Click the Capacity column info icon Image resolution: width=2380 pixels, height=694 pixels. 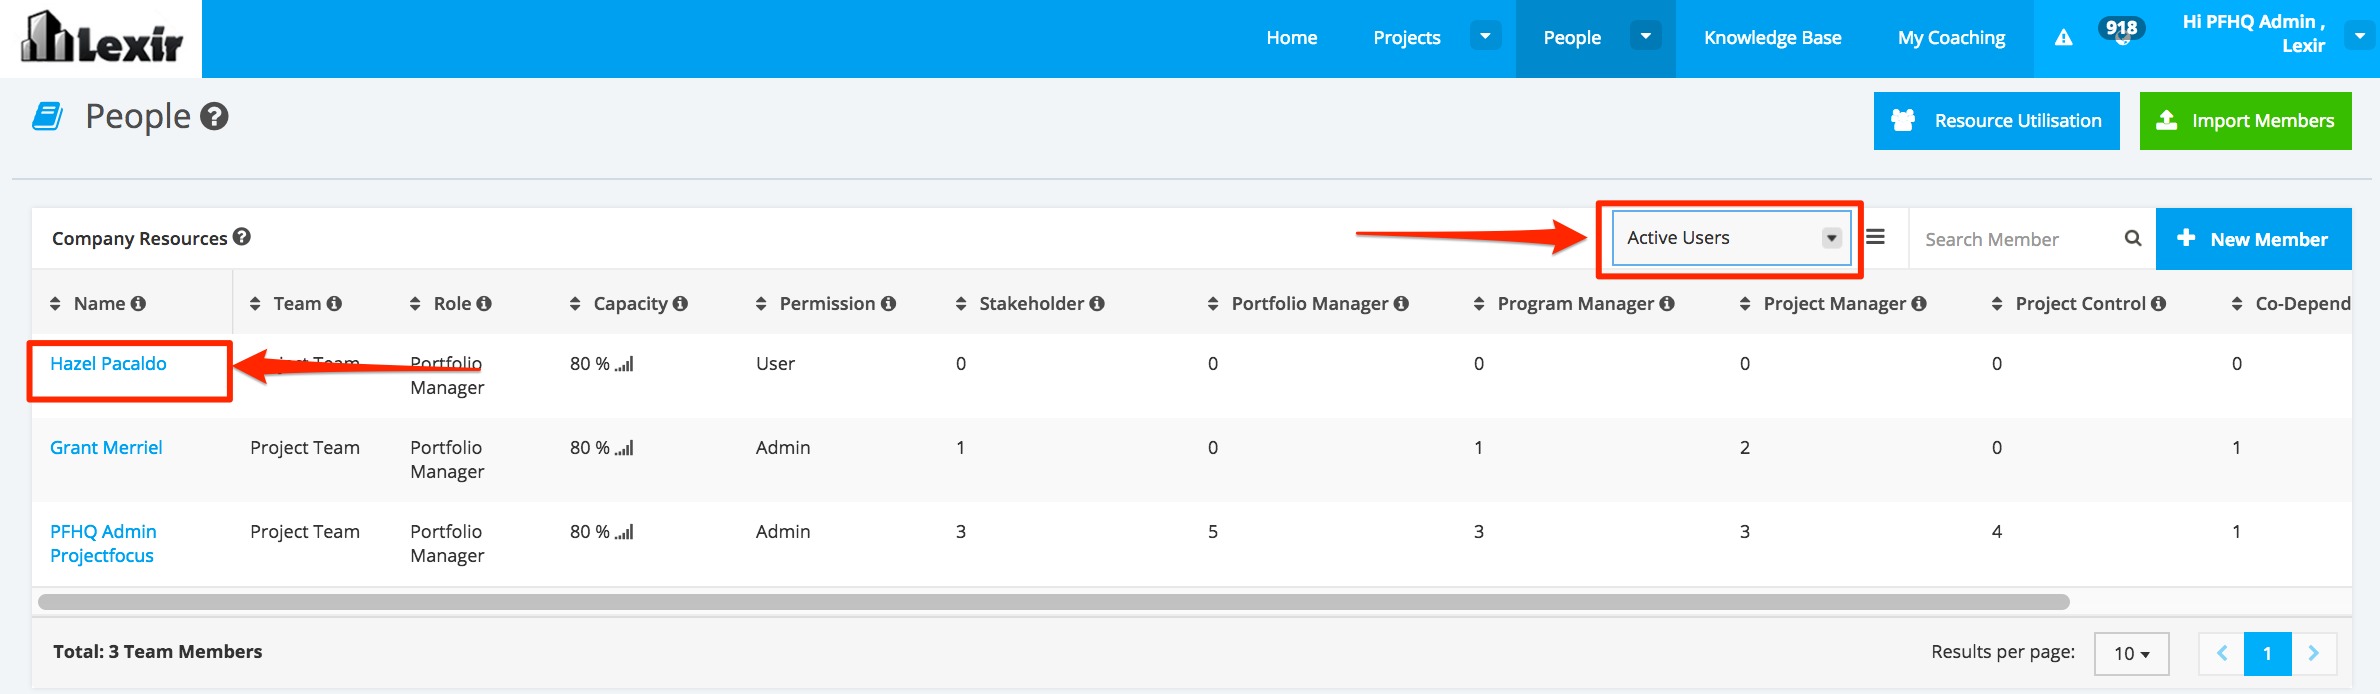(x=680, y=303)
